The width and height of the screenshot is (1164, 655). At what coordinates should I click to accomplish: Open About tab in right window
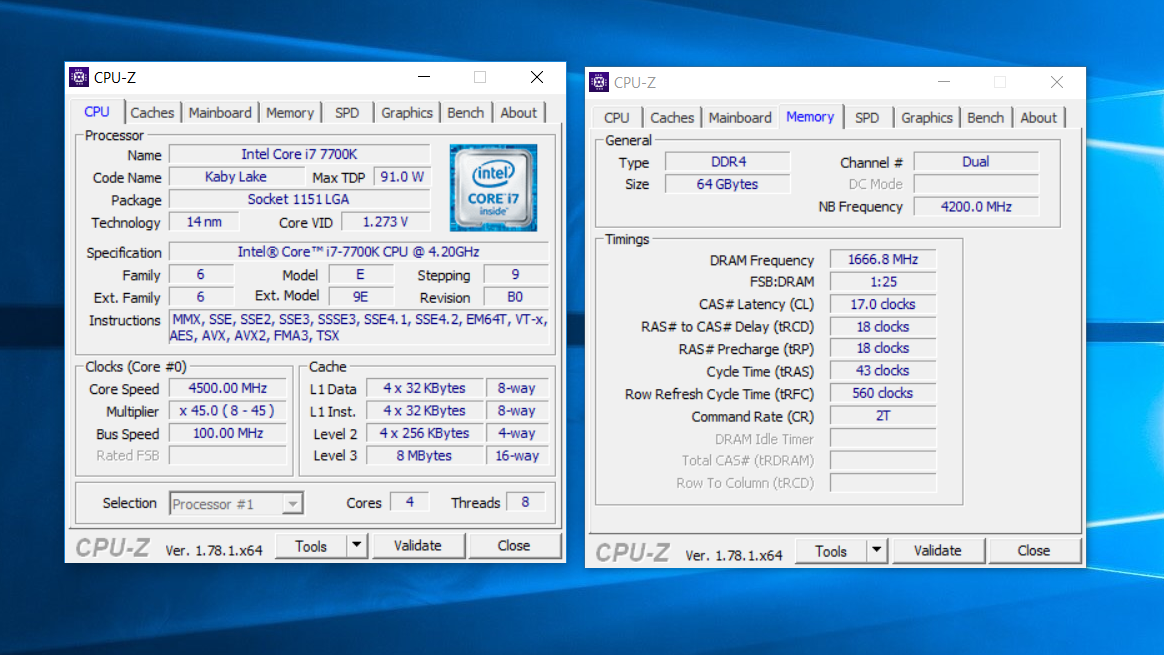(x=1038, y=118)
